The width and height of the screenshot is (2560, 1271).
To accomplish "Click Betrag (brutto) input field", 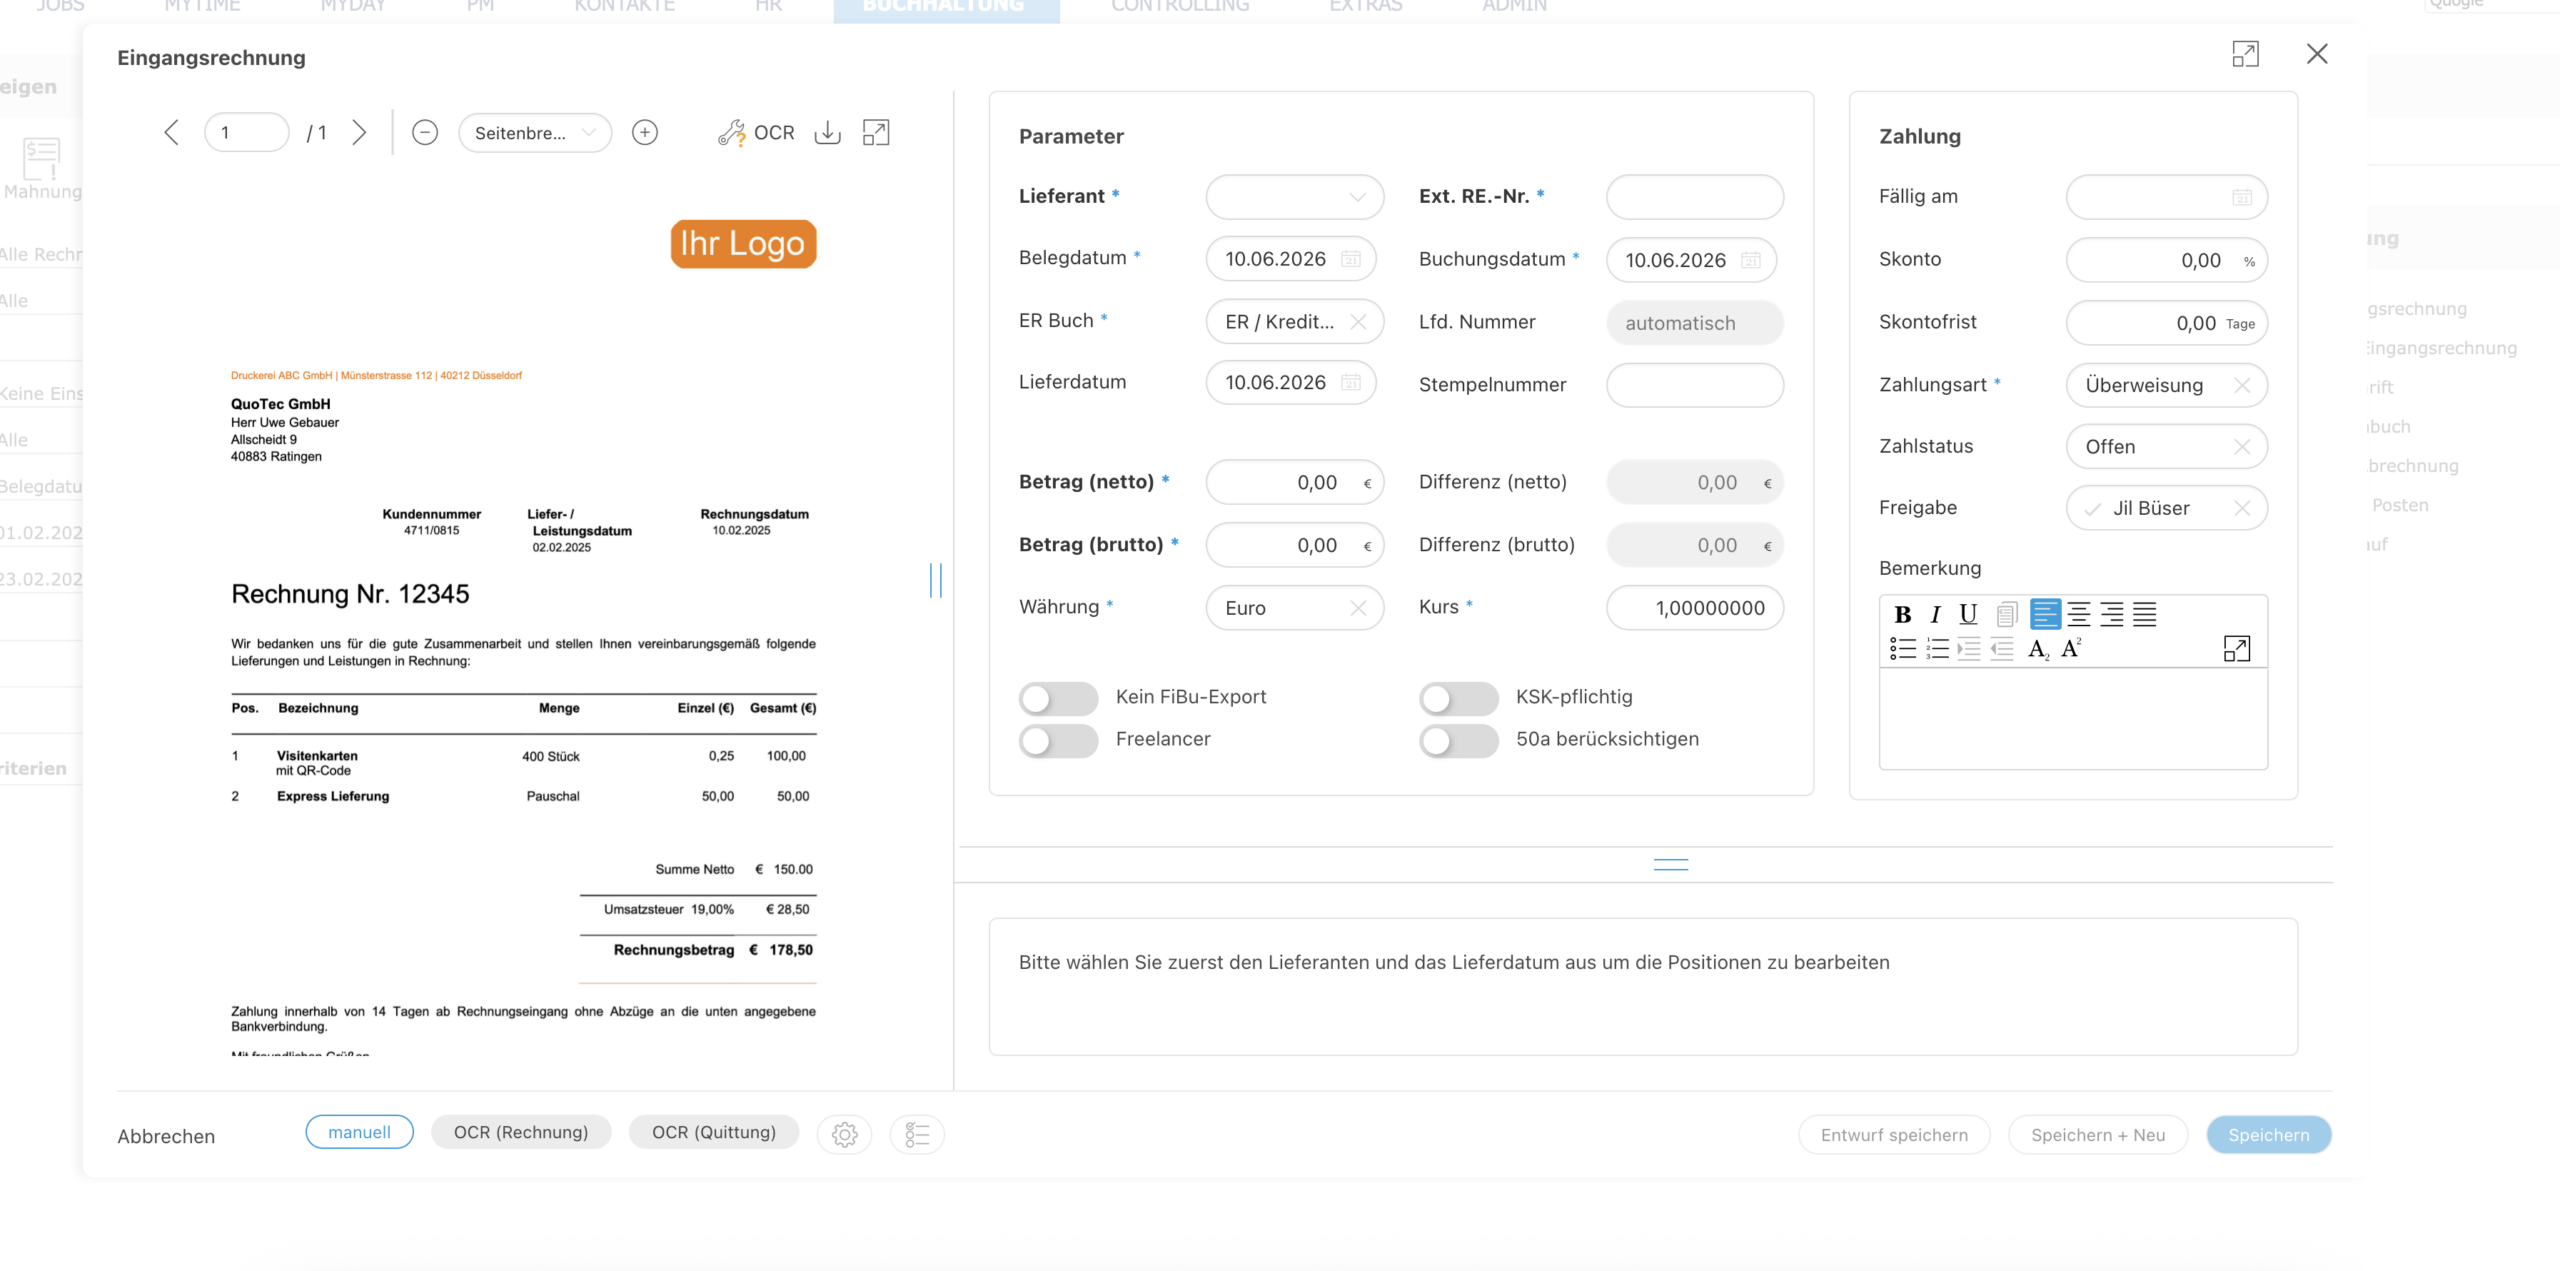I will [x=1295, y=545].
